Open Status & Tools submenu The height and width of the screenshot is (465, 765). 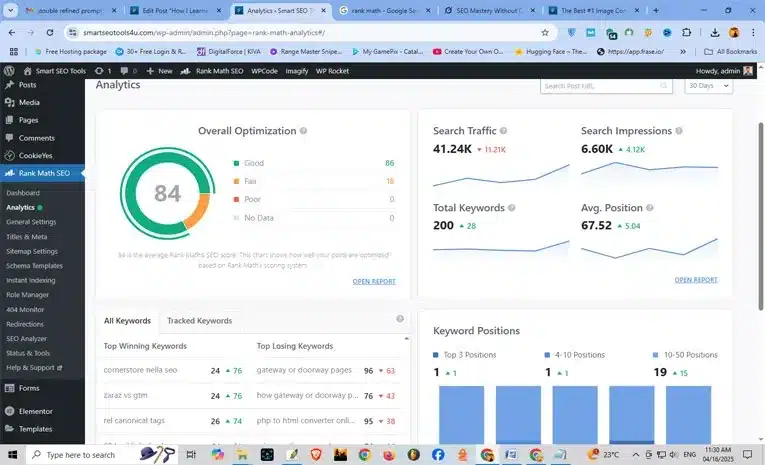point(28,353)
